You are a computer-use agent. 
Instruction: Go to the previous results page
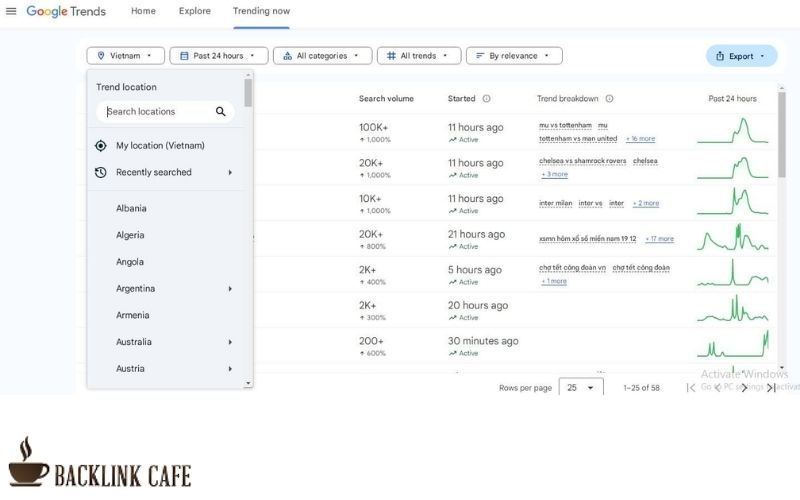coord(717,388)
